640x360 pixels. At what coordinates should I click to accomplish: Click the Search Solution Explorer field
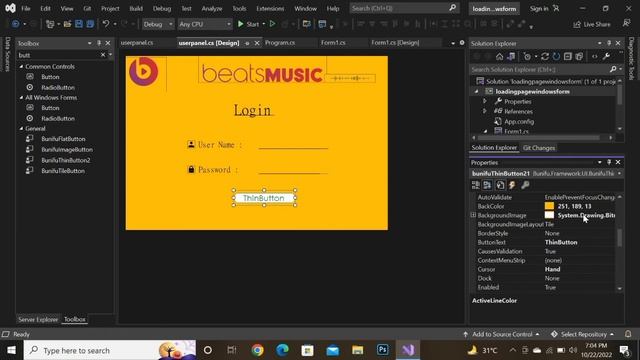coord(539,69)
